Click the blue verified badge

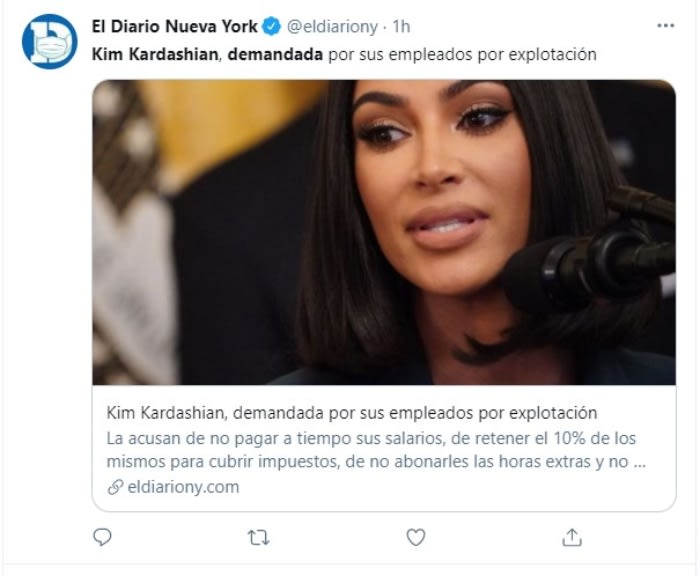coord(271,26)
